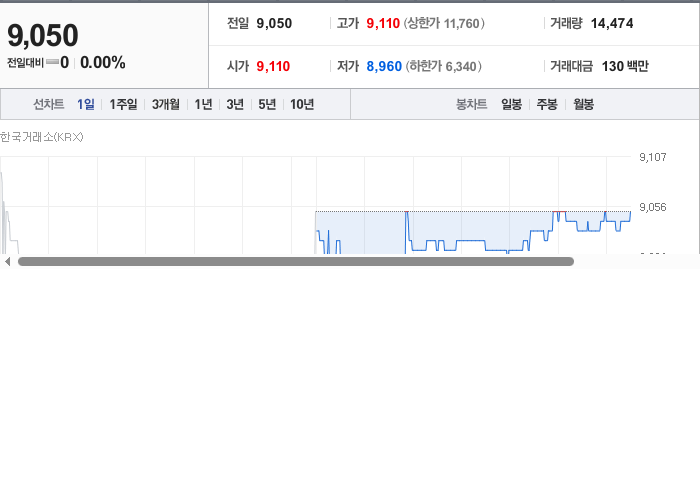Viewport: 700px width, 490px height.
Task: Switch to the 1주일 chart period
Action: coord(123,104)
